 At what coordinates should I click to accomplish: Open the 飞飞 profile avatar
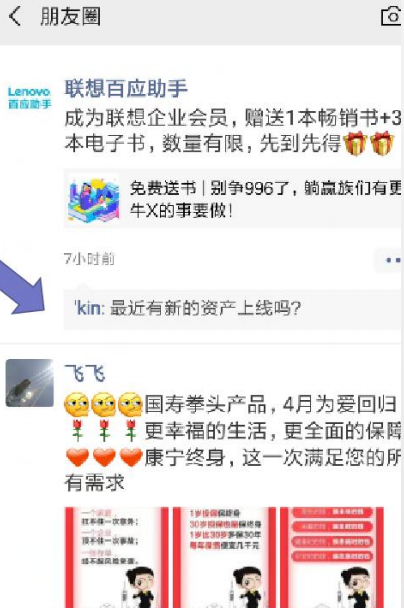tap(29, 383)
